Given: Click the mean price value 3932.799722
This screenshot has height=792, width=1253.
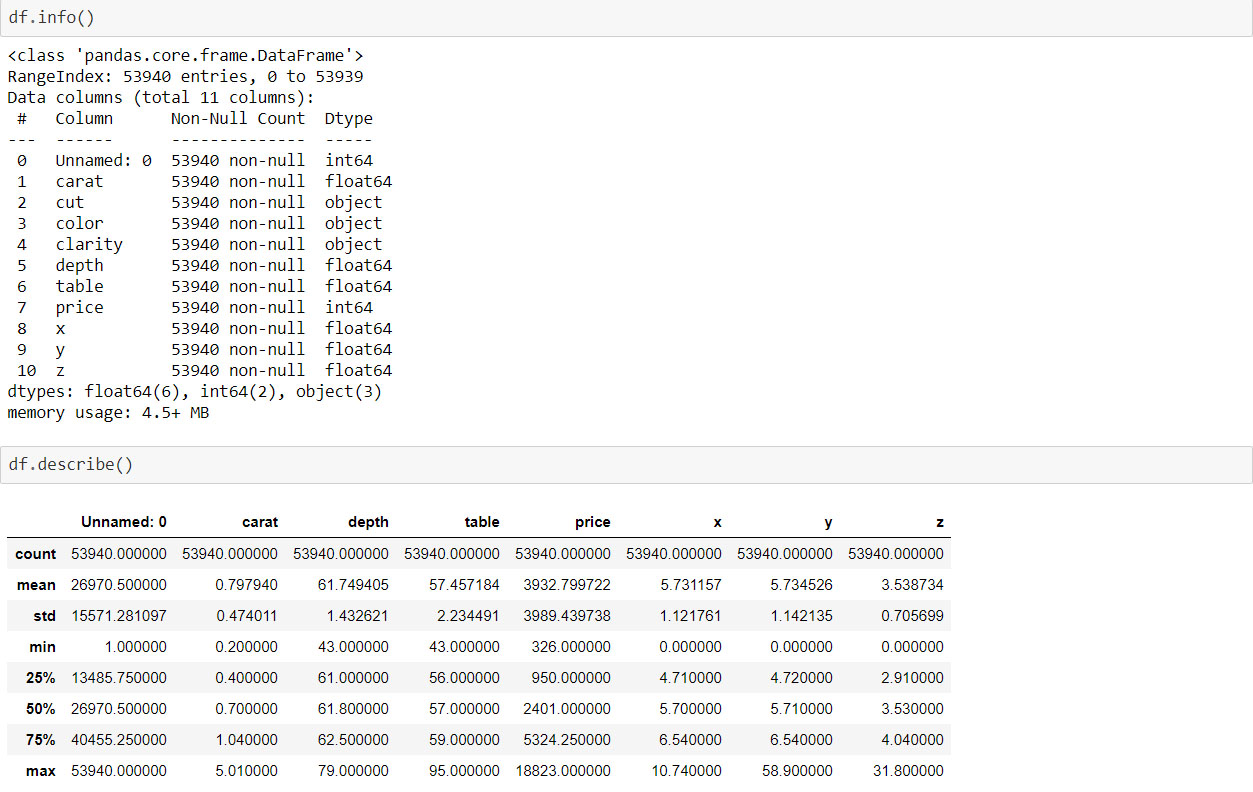Looking at the screenshot, I should [566, 584].
